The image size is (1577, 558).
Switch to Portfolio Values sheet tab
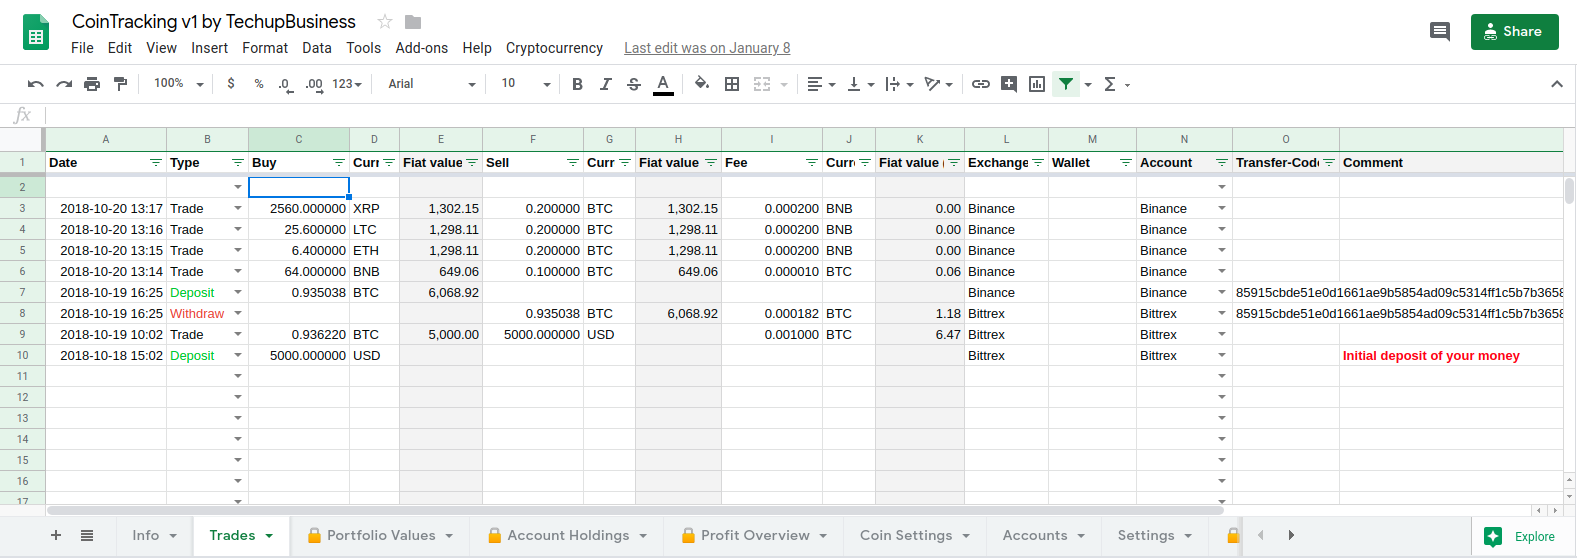pos(380,535)
